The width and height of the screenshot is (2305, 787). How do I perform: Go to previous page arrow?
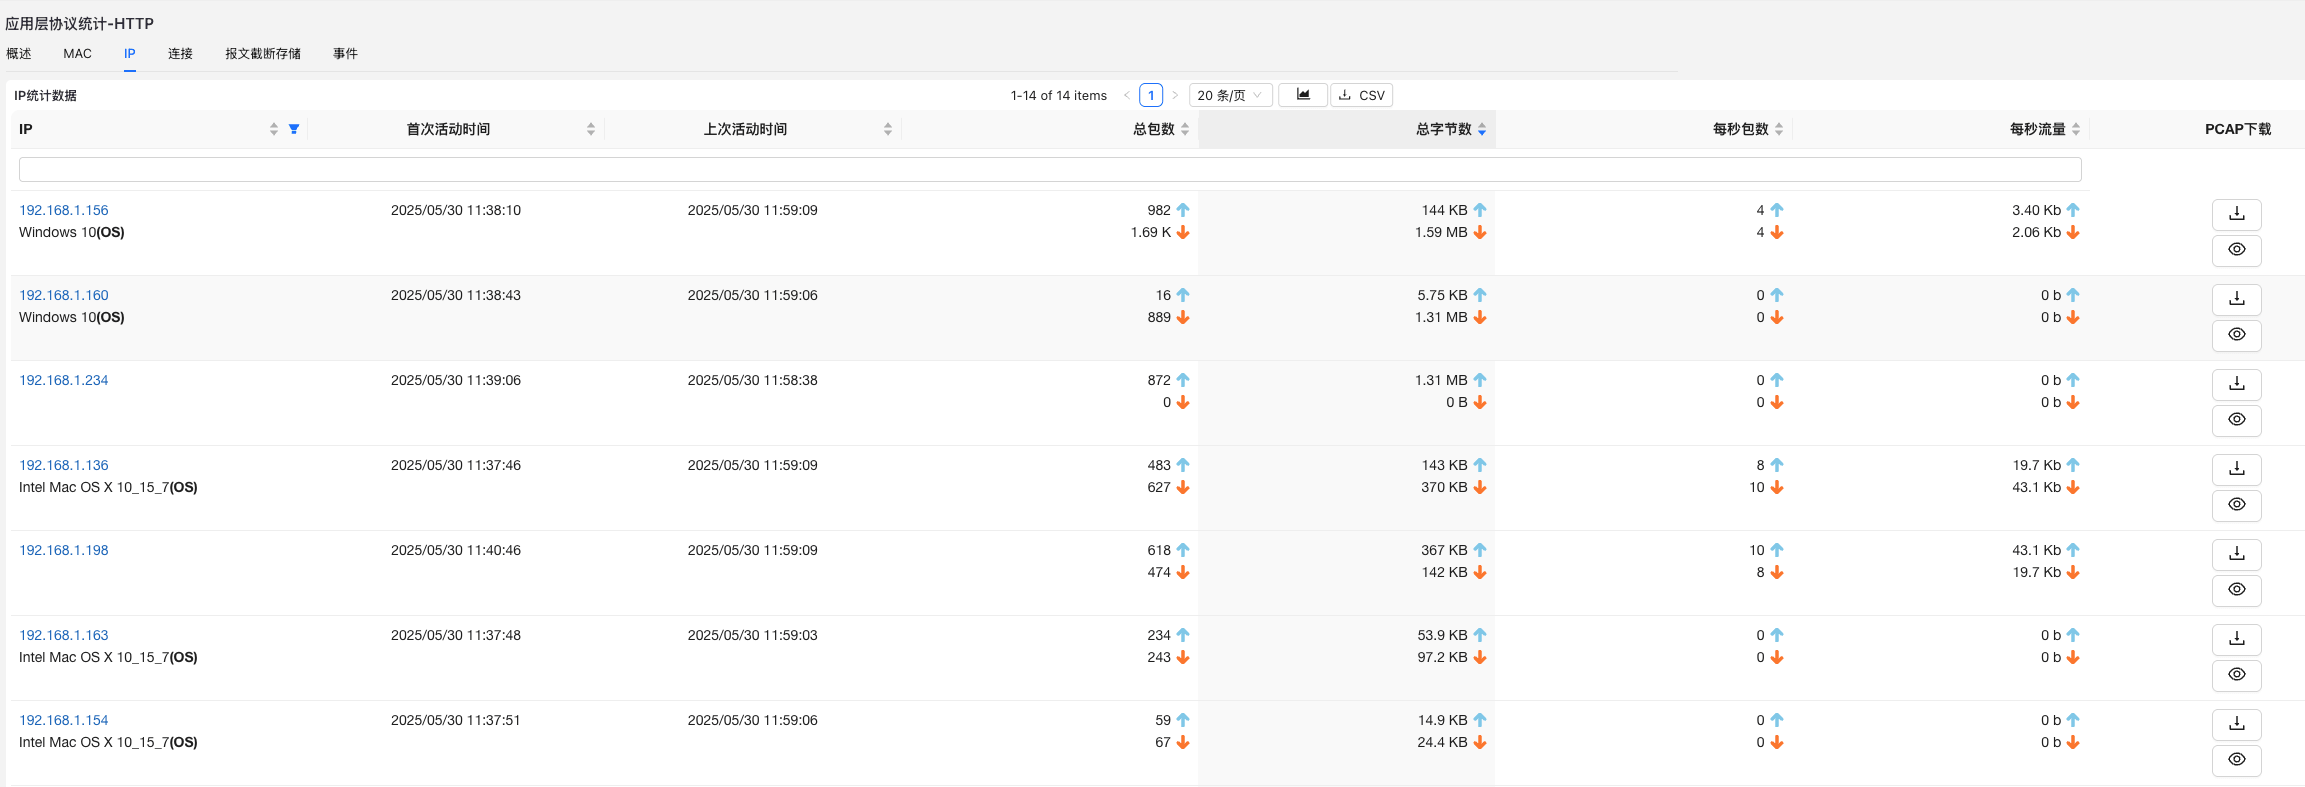coord(1127,95)
